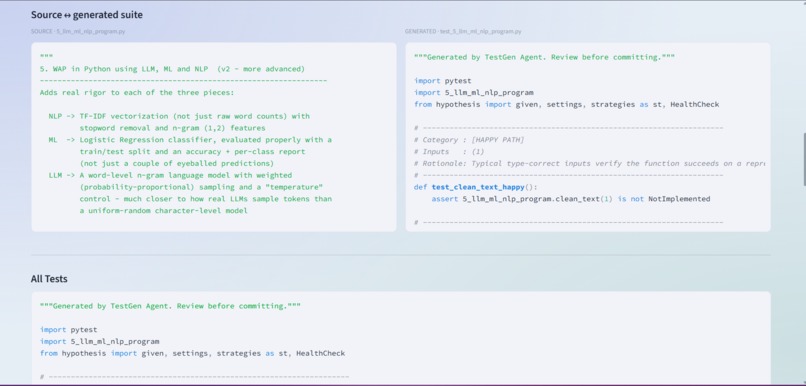Click "import 5_llm_ml_nlp_program" in the generated panel

tap(473, 93)
